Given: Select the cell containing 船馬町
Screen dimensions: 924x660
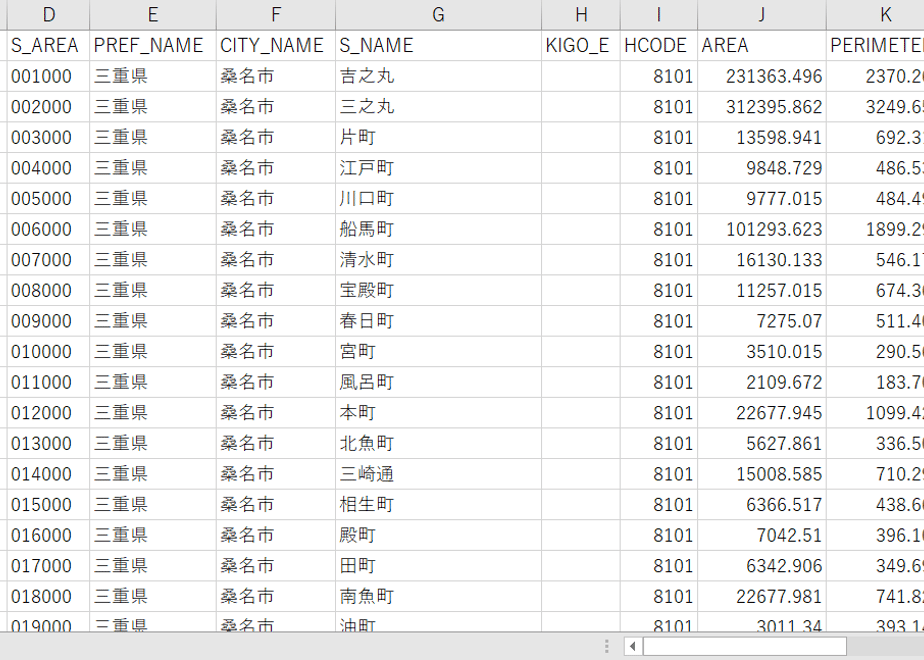Looking at the screenshot, I should click(438, 229).
